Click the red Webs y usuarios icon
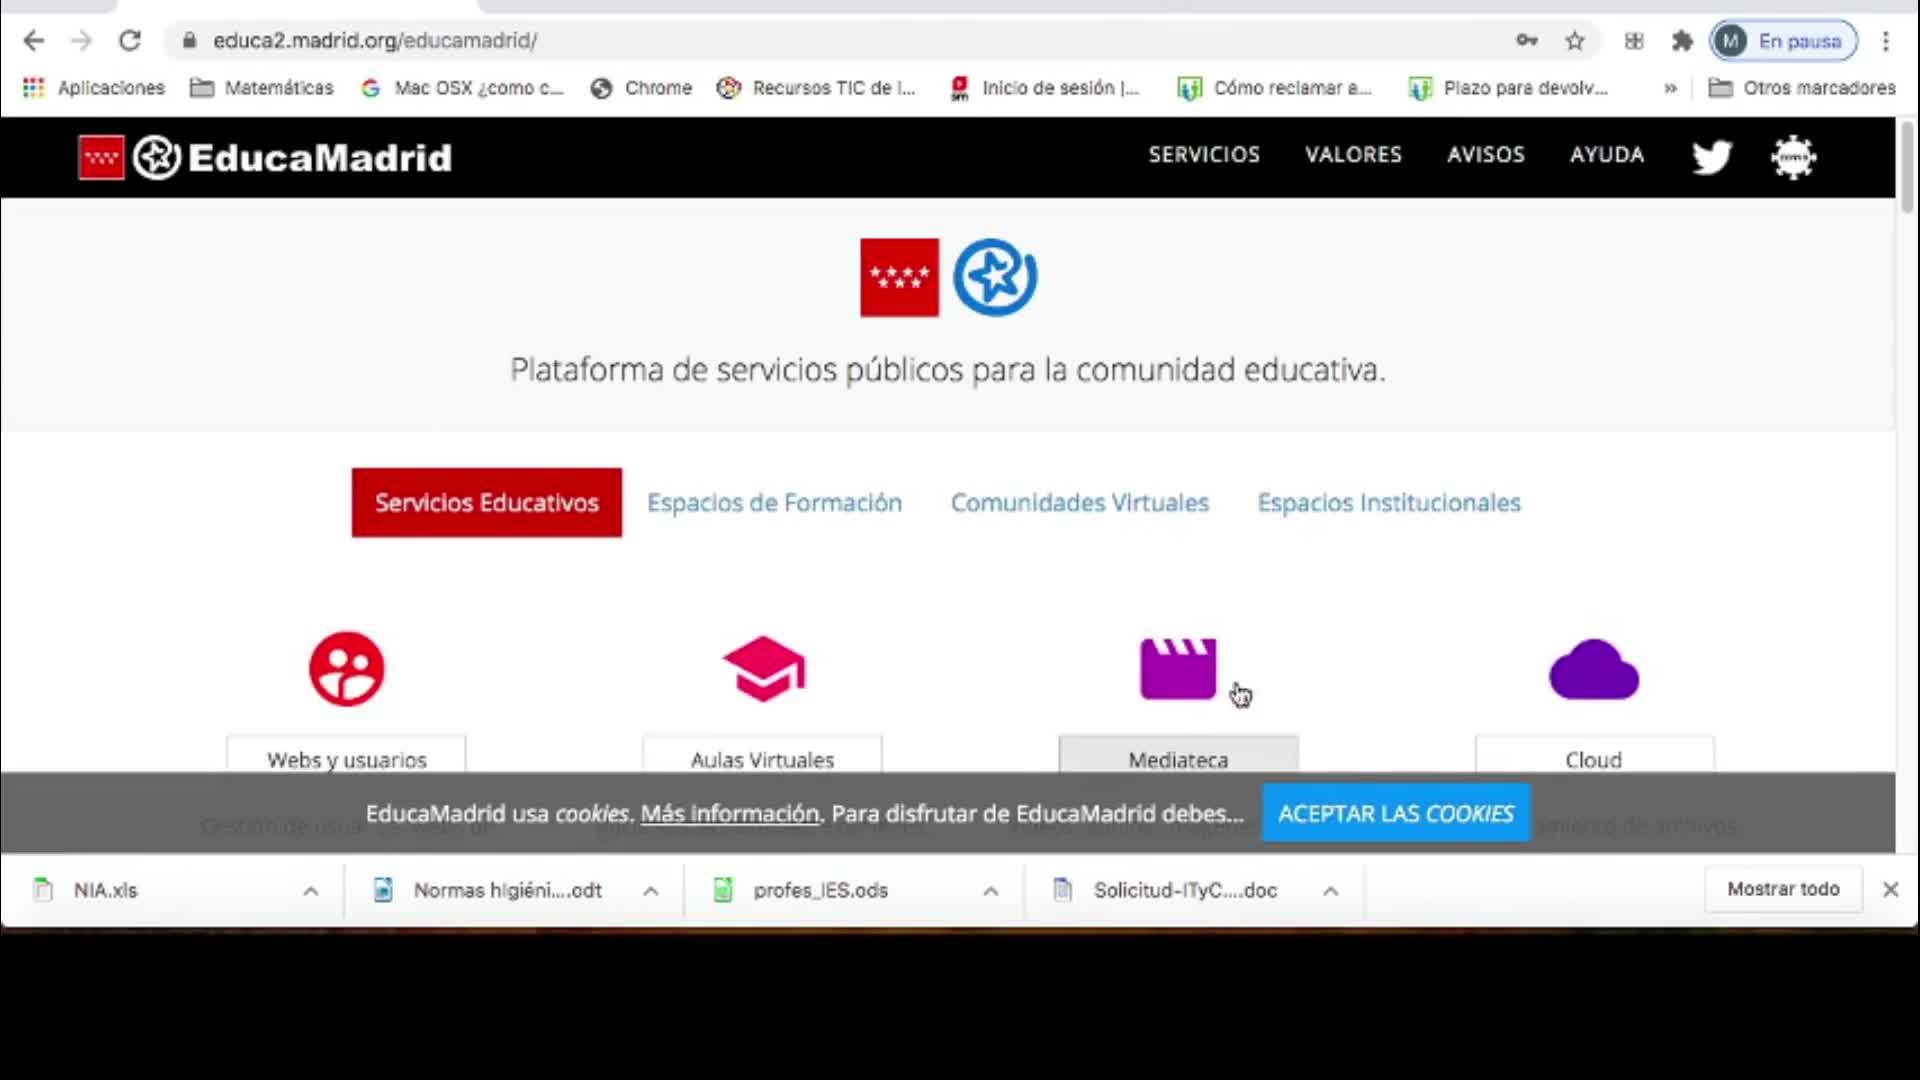Image resolution: width=1920 pixels, height=1080 pixels. click(347, 668)
